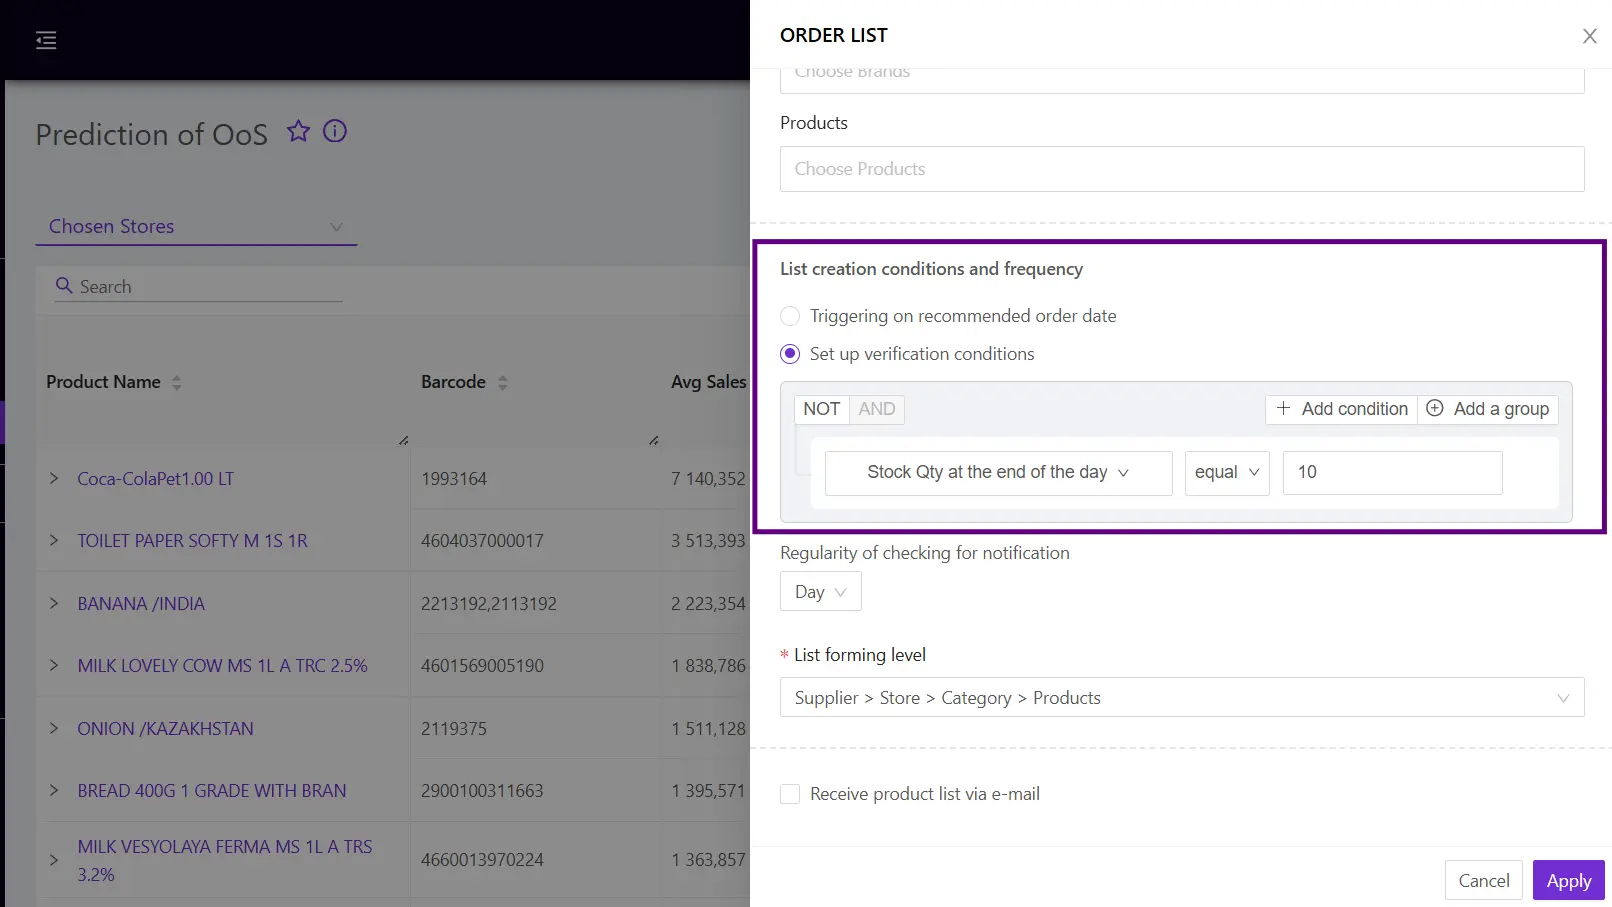1612x907 pixels.
Task: Sort the Product Name column
Action: click(x=176, y=382)
